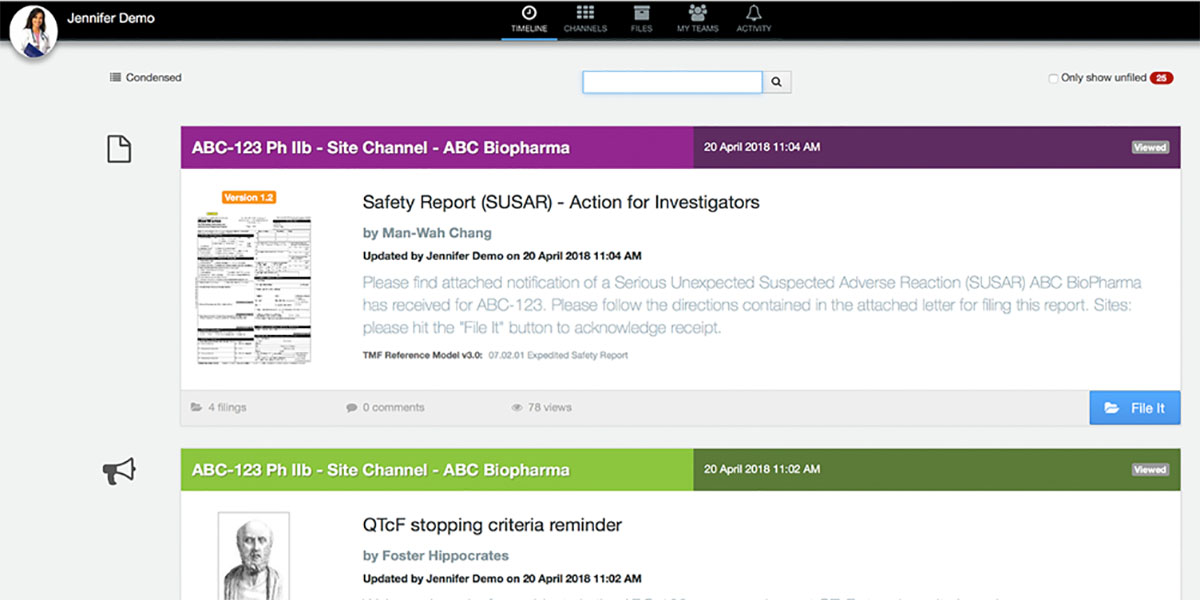Click the document icon beside Safety Report post

[x=119, y=150]
